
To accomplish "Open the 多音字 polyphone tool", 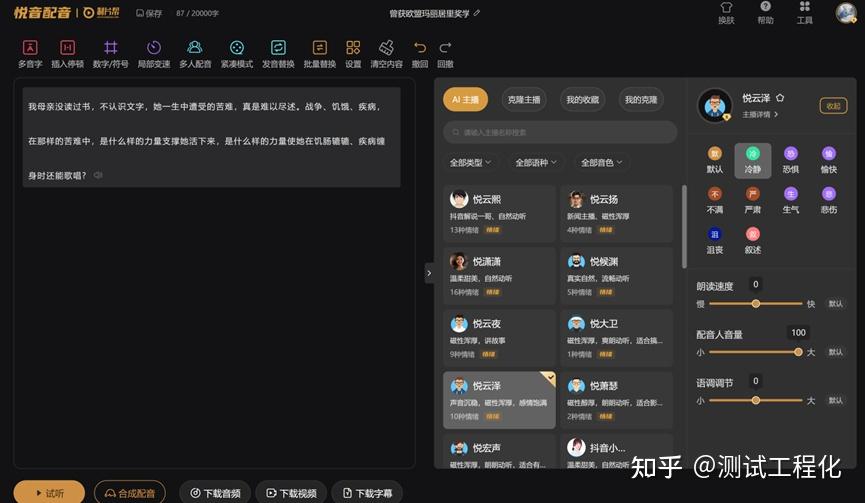I will pos(30,54).
